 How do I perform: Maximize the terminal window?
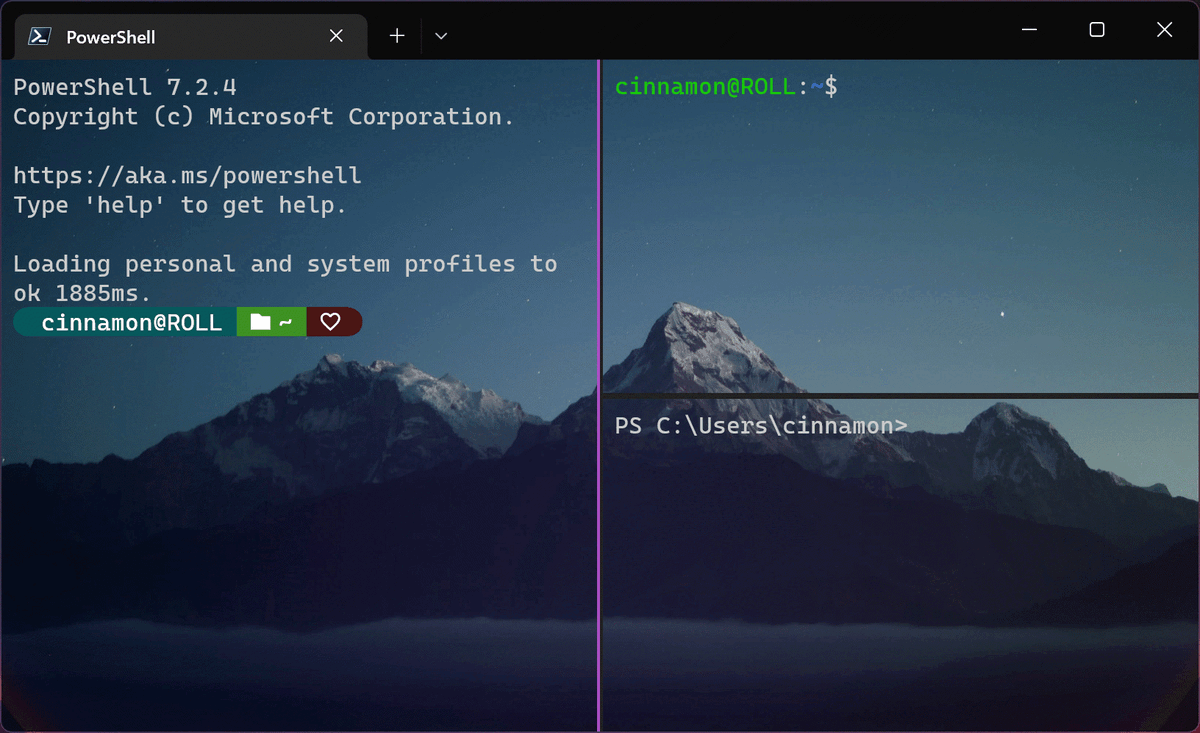coord(1097,30)
